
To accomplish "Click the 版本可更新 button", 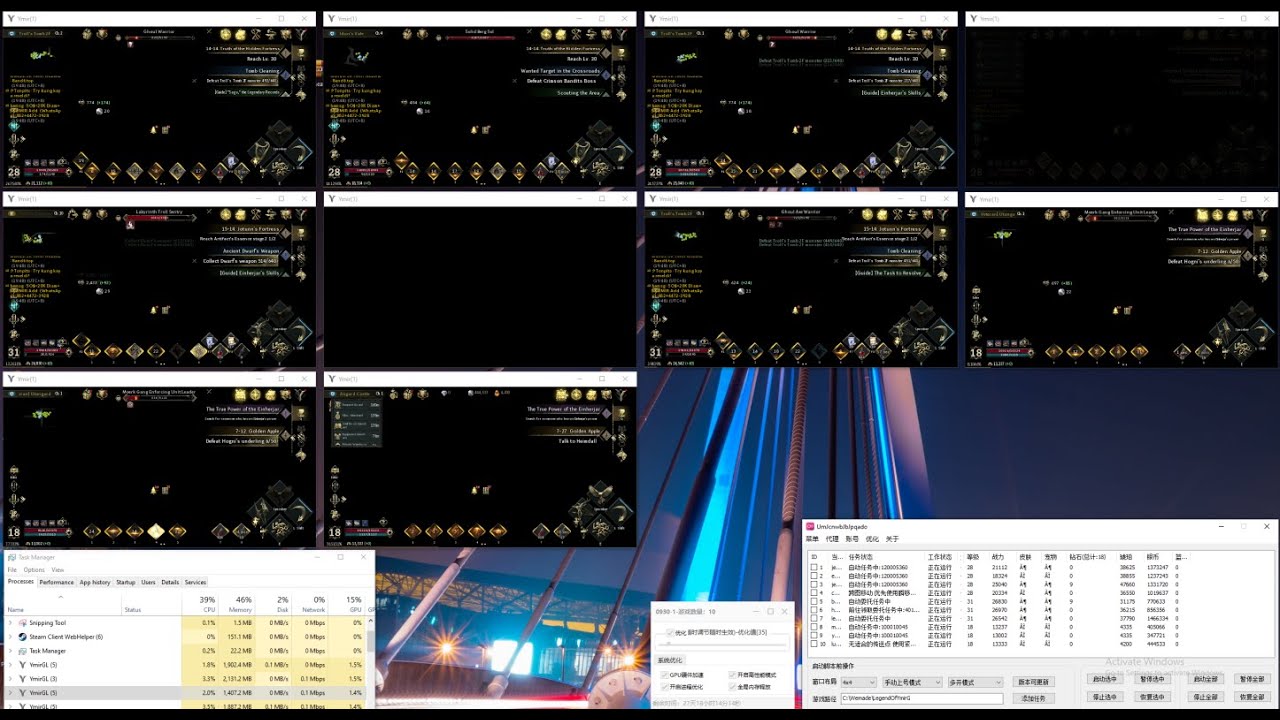I will pos(1034,682).
